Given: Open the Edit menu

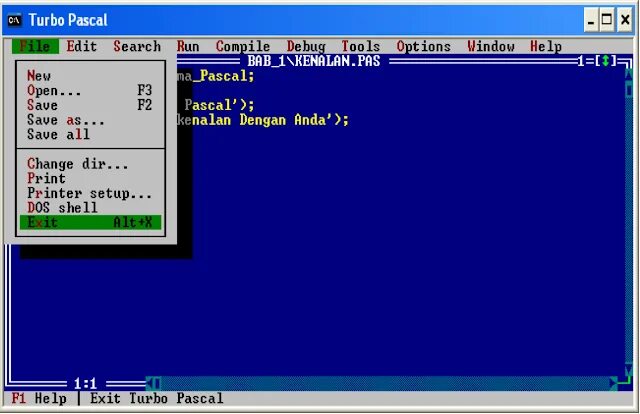Looking at the screenshot, I should (x=82, y=46).
